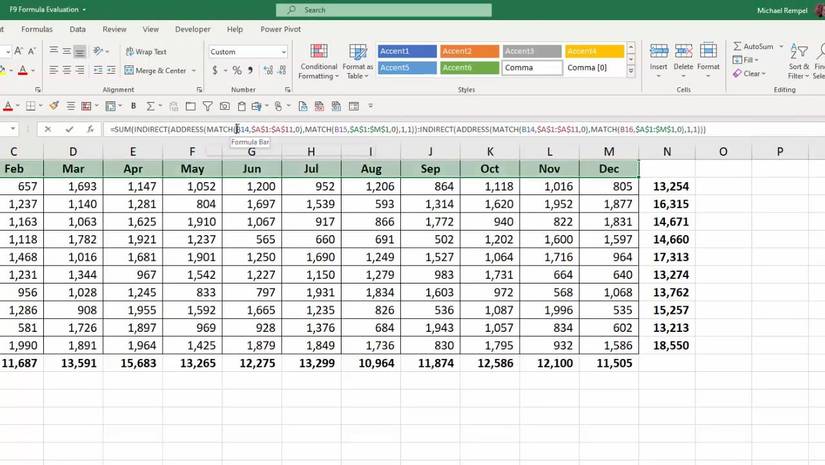The image size is (825, 465).
Task: Toggle Wrap Text for the cell
Action: (x=146, y=51)
